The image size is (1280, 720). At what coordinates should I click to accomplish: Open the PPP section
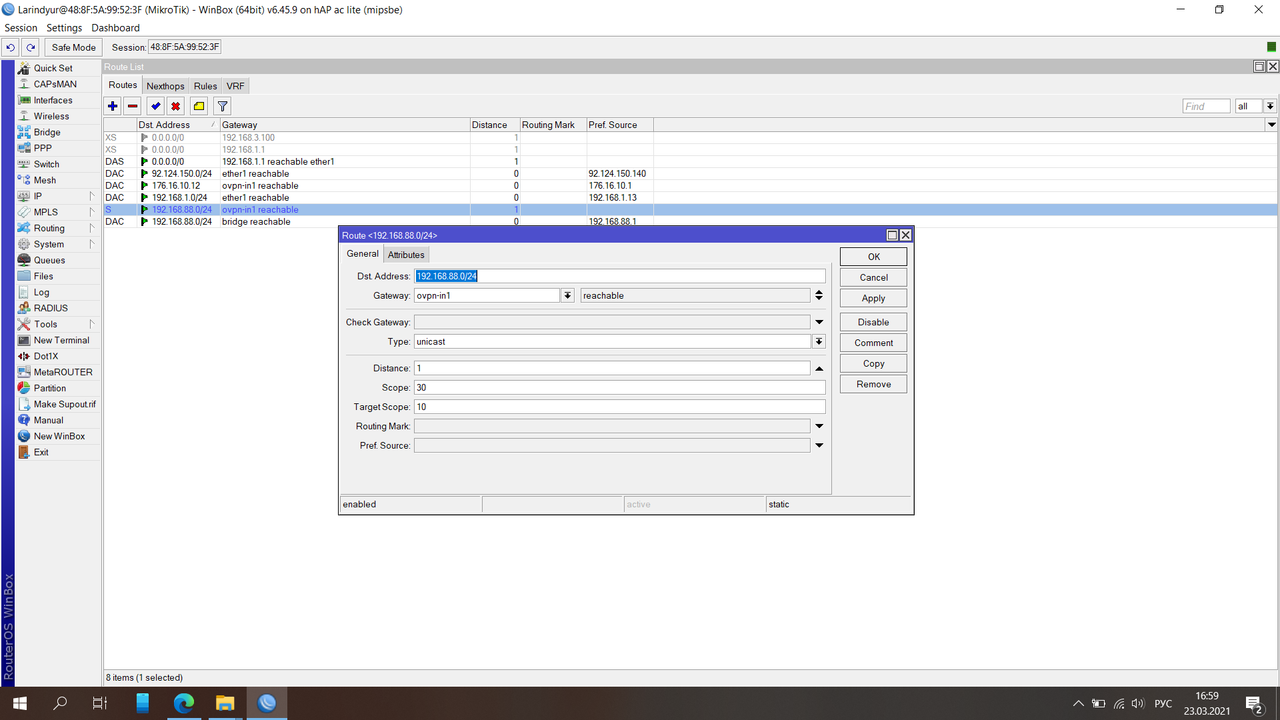tap(43, 148)
